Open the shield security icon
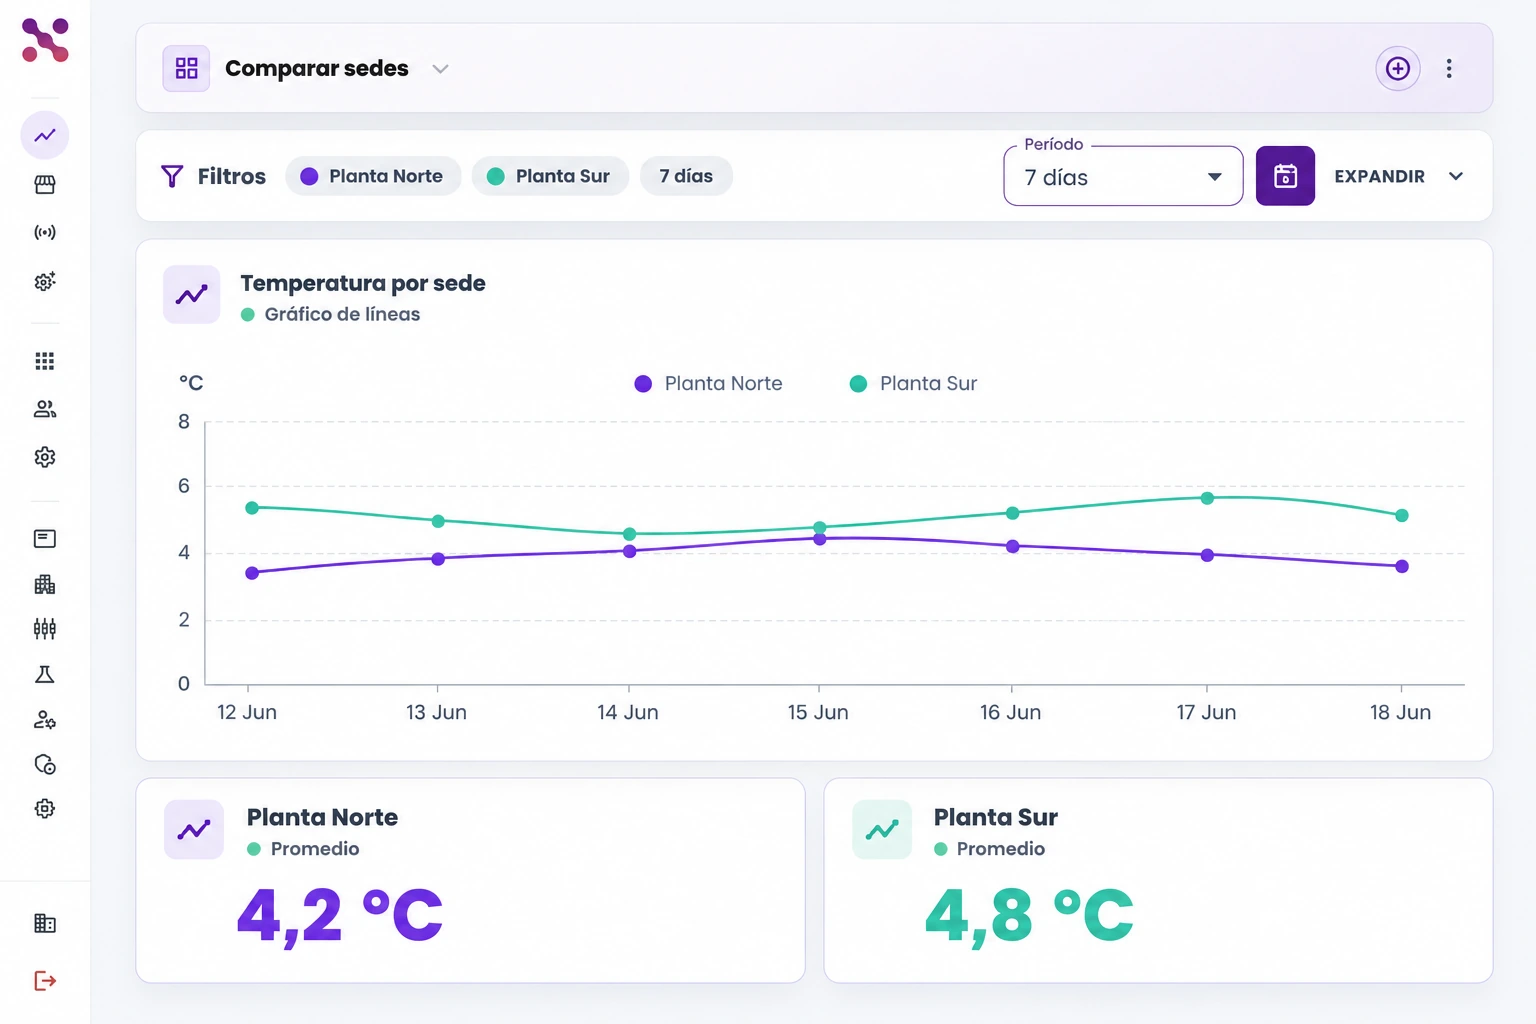 45,764
